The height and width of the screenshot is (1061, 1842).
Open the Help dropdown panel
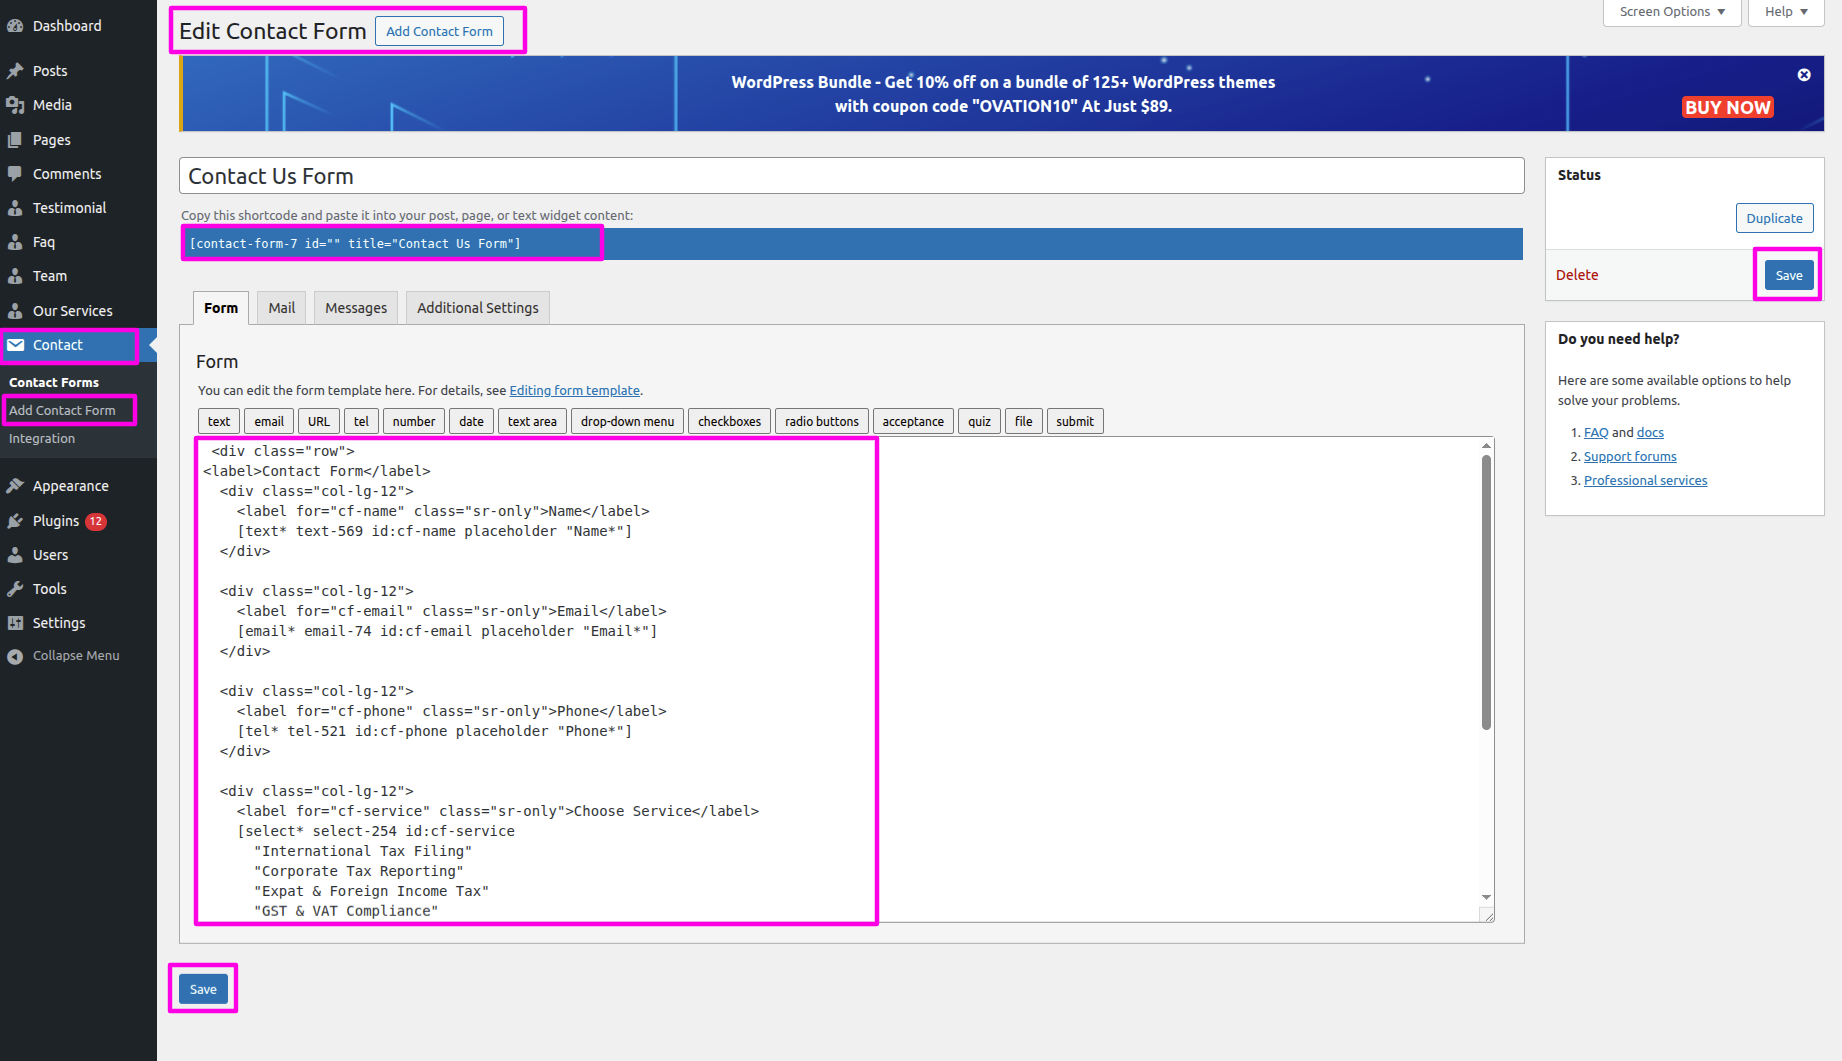[x=1785, y=12]
